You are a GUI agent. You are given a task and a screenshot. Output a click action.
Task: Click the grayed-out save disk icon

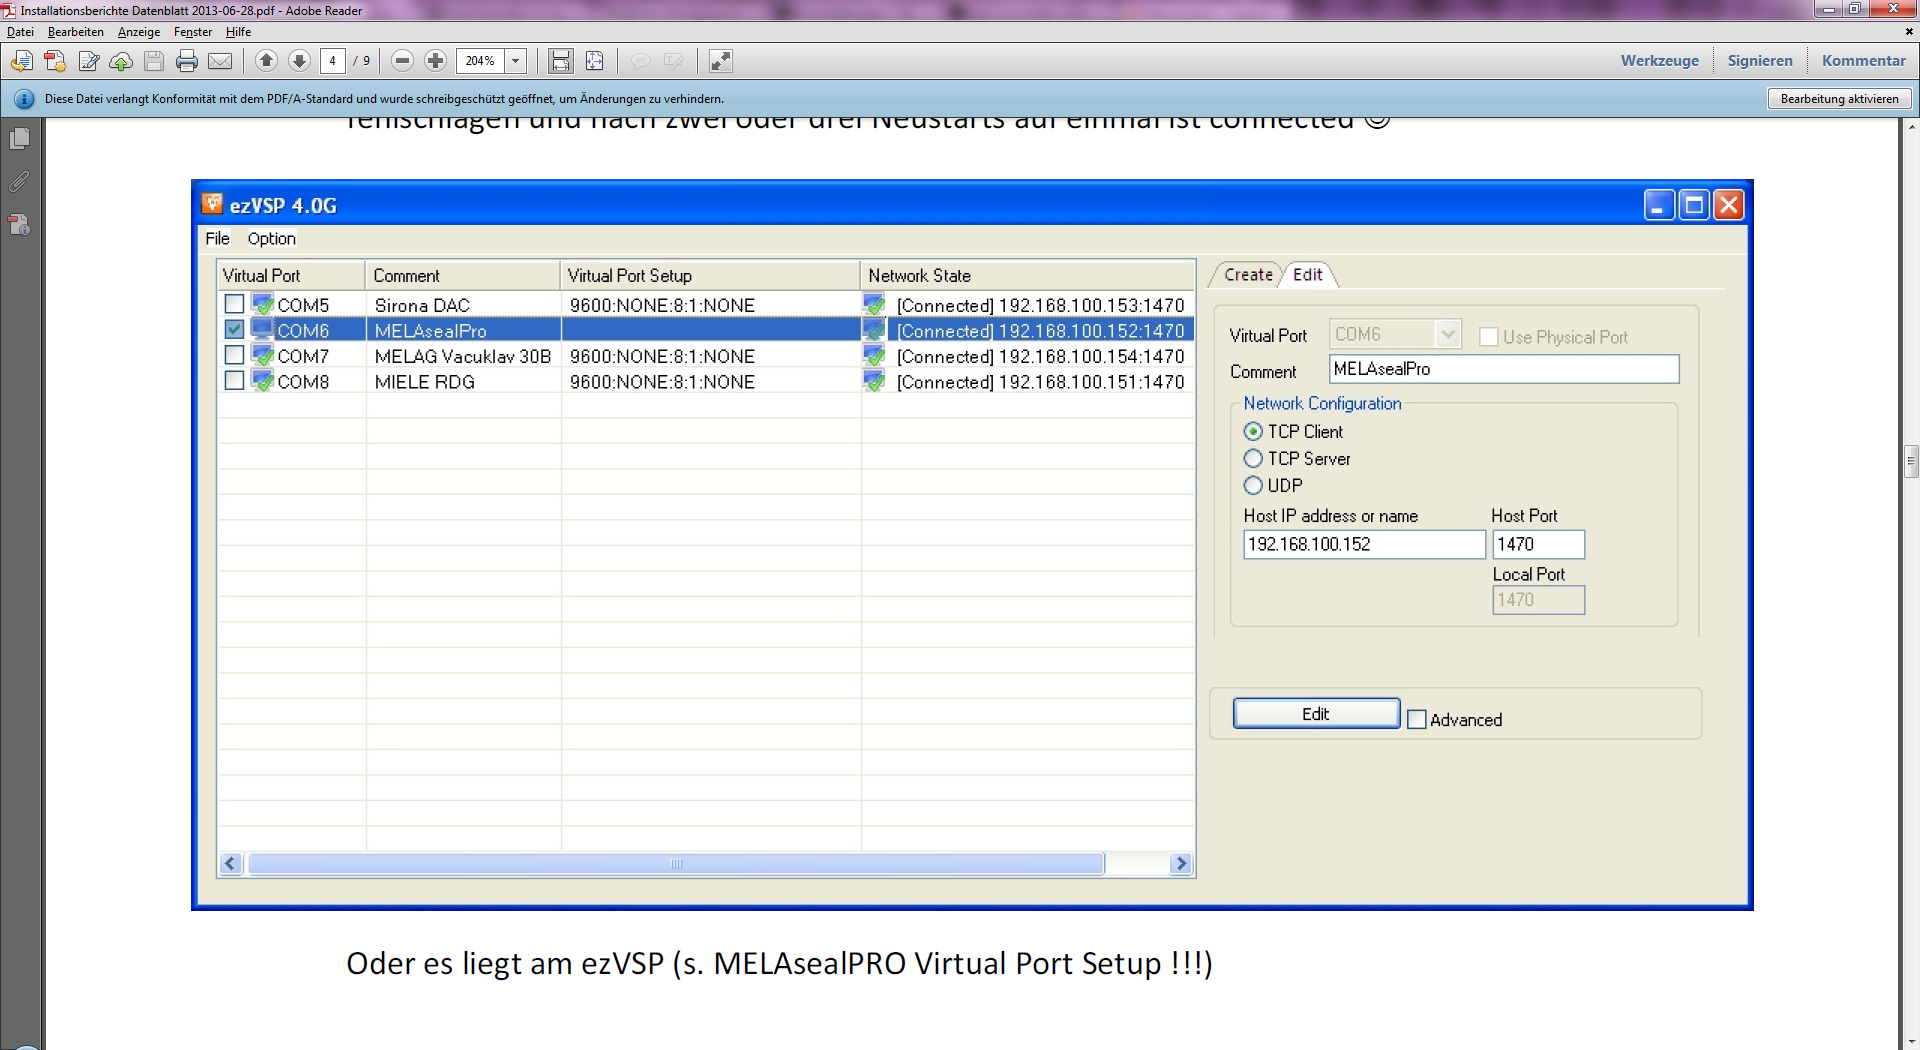pos(154,61)
